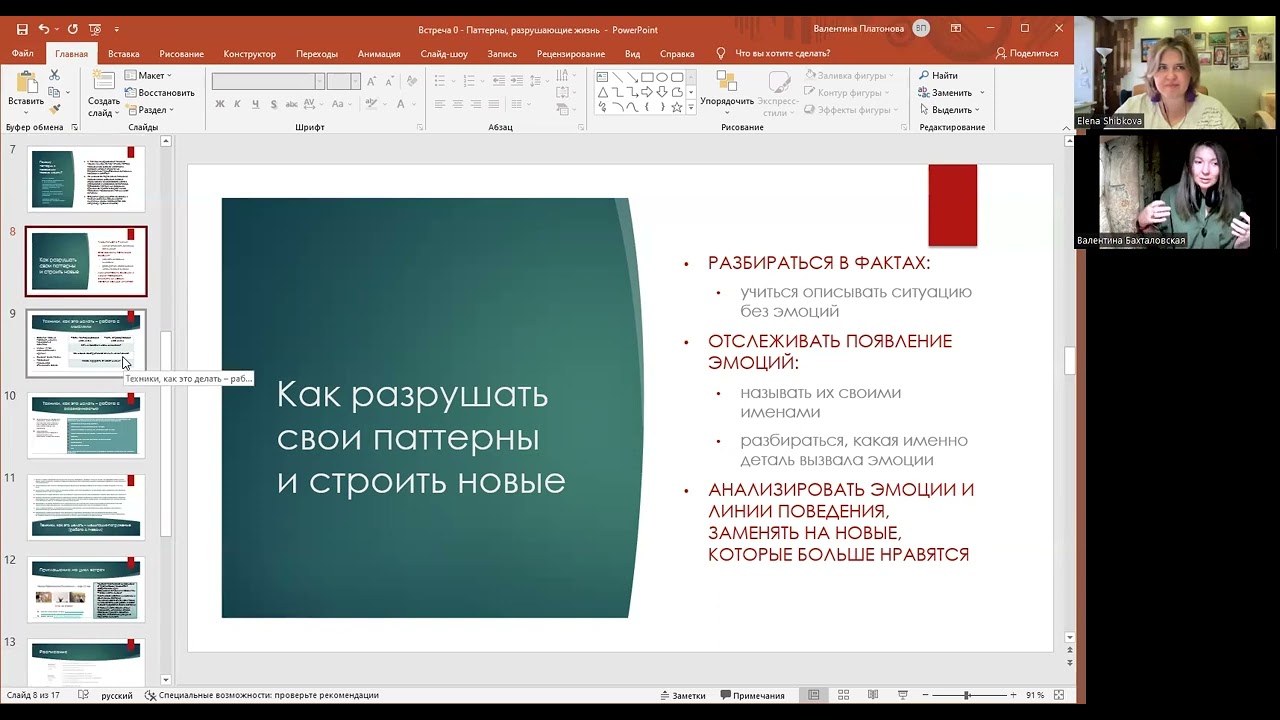This screenshot has width=1280, height=720.
Task: Switch to the Конструктор tab
Action: 250,54
